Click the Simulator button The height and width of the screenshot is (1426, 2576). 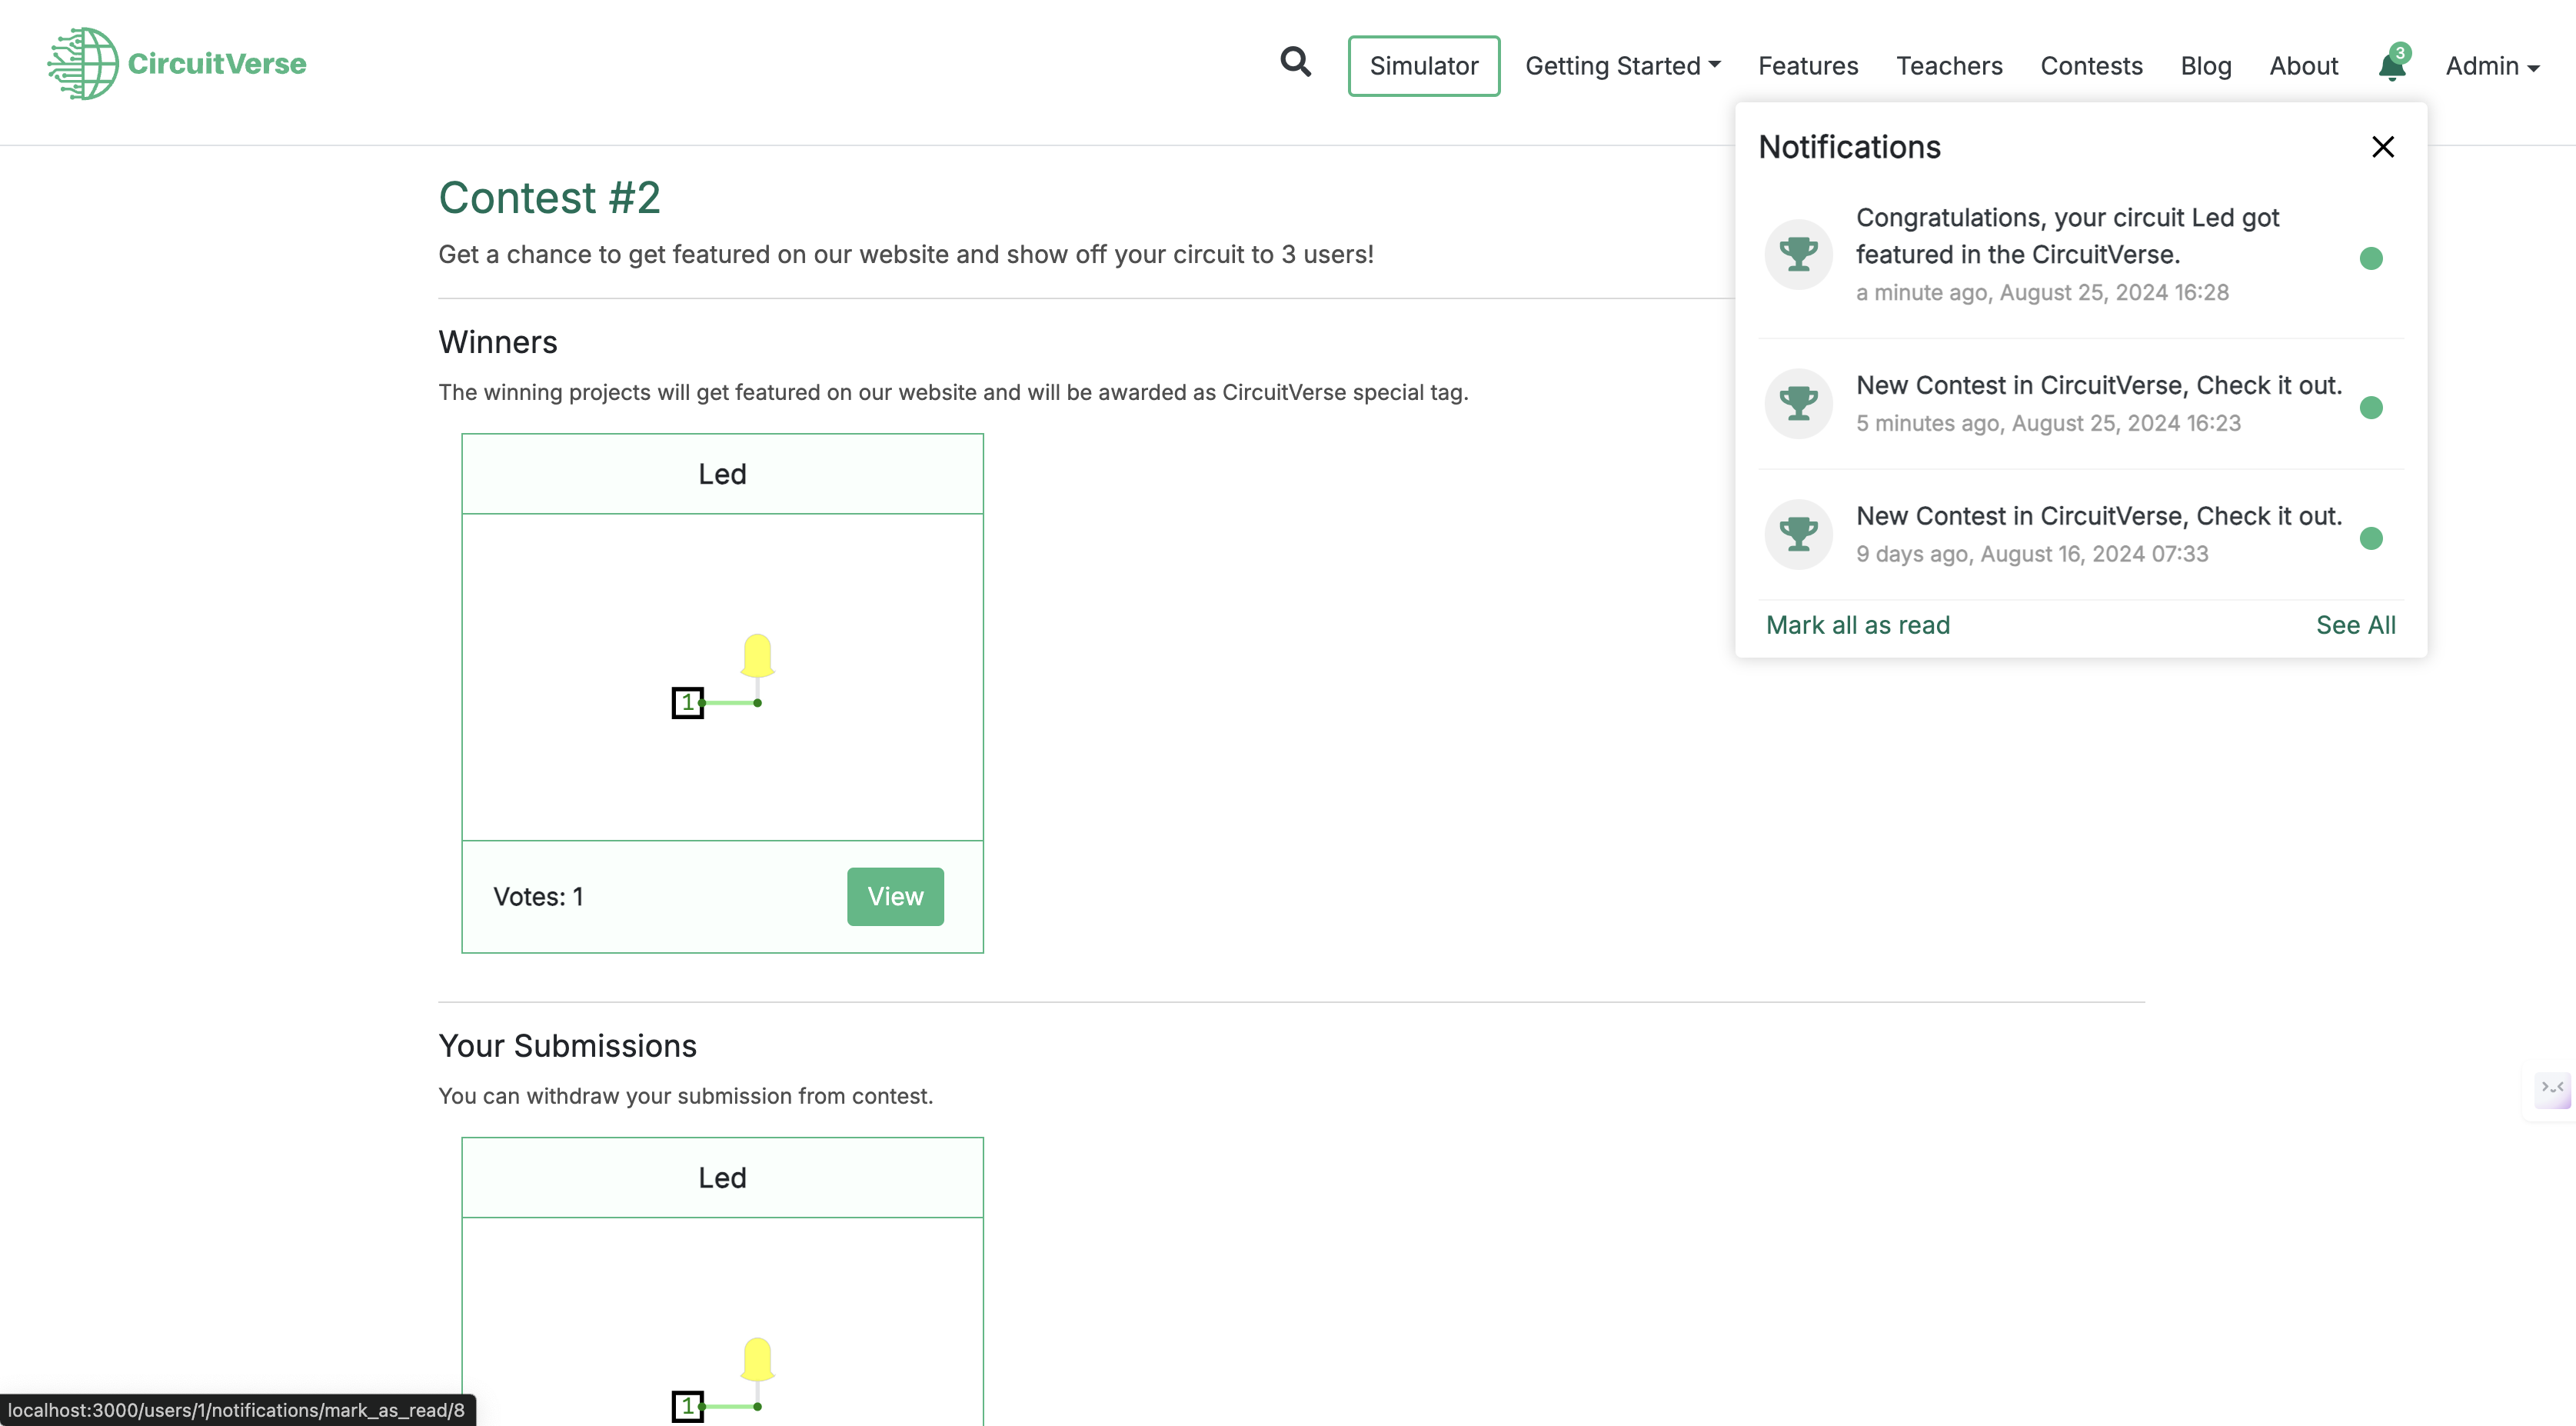click(x=1423, y=66)
